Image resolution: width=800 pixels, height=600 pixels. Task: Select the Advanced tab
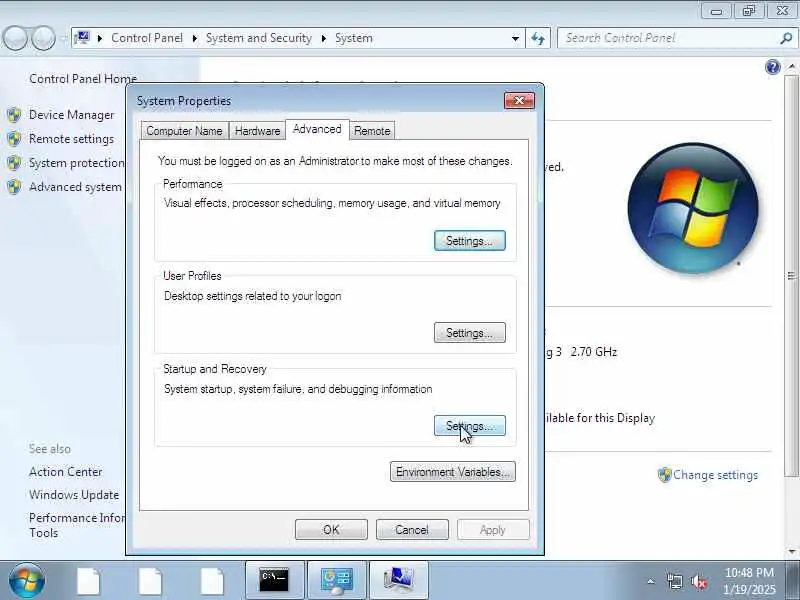[317, 129]
